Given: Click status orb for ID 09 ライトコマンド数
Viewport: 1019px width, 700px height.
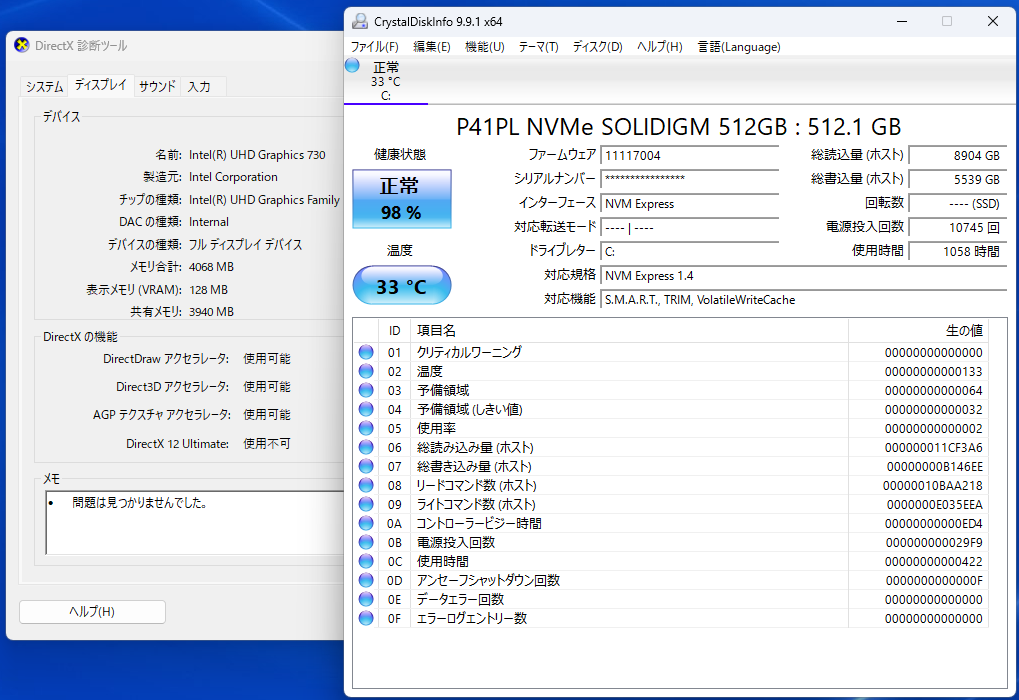Looking at the screenshot, I should [x=366, y=504].
